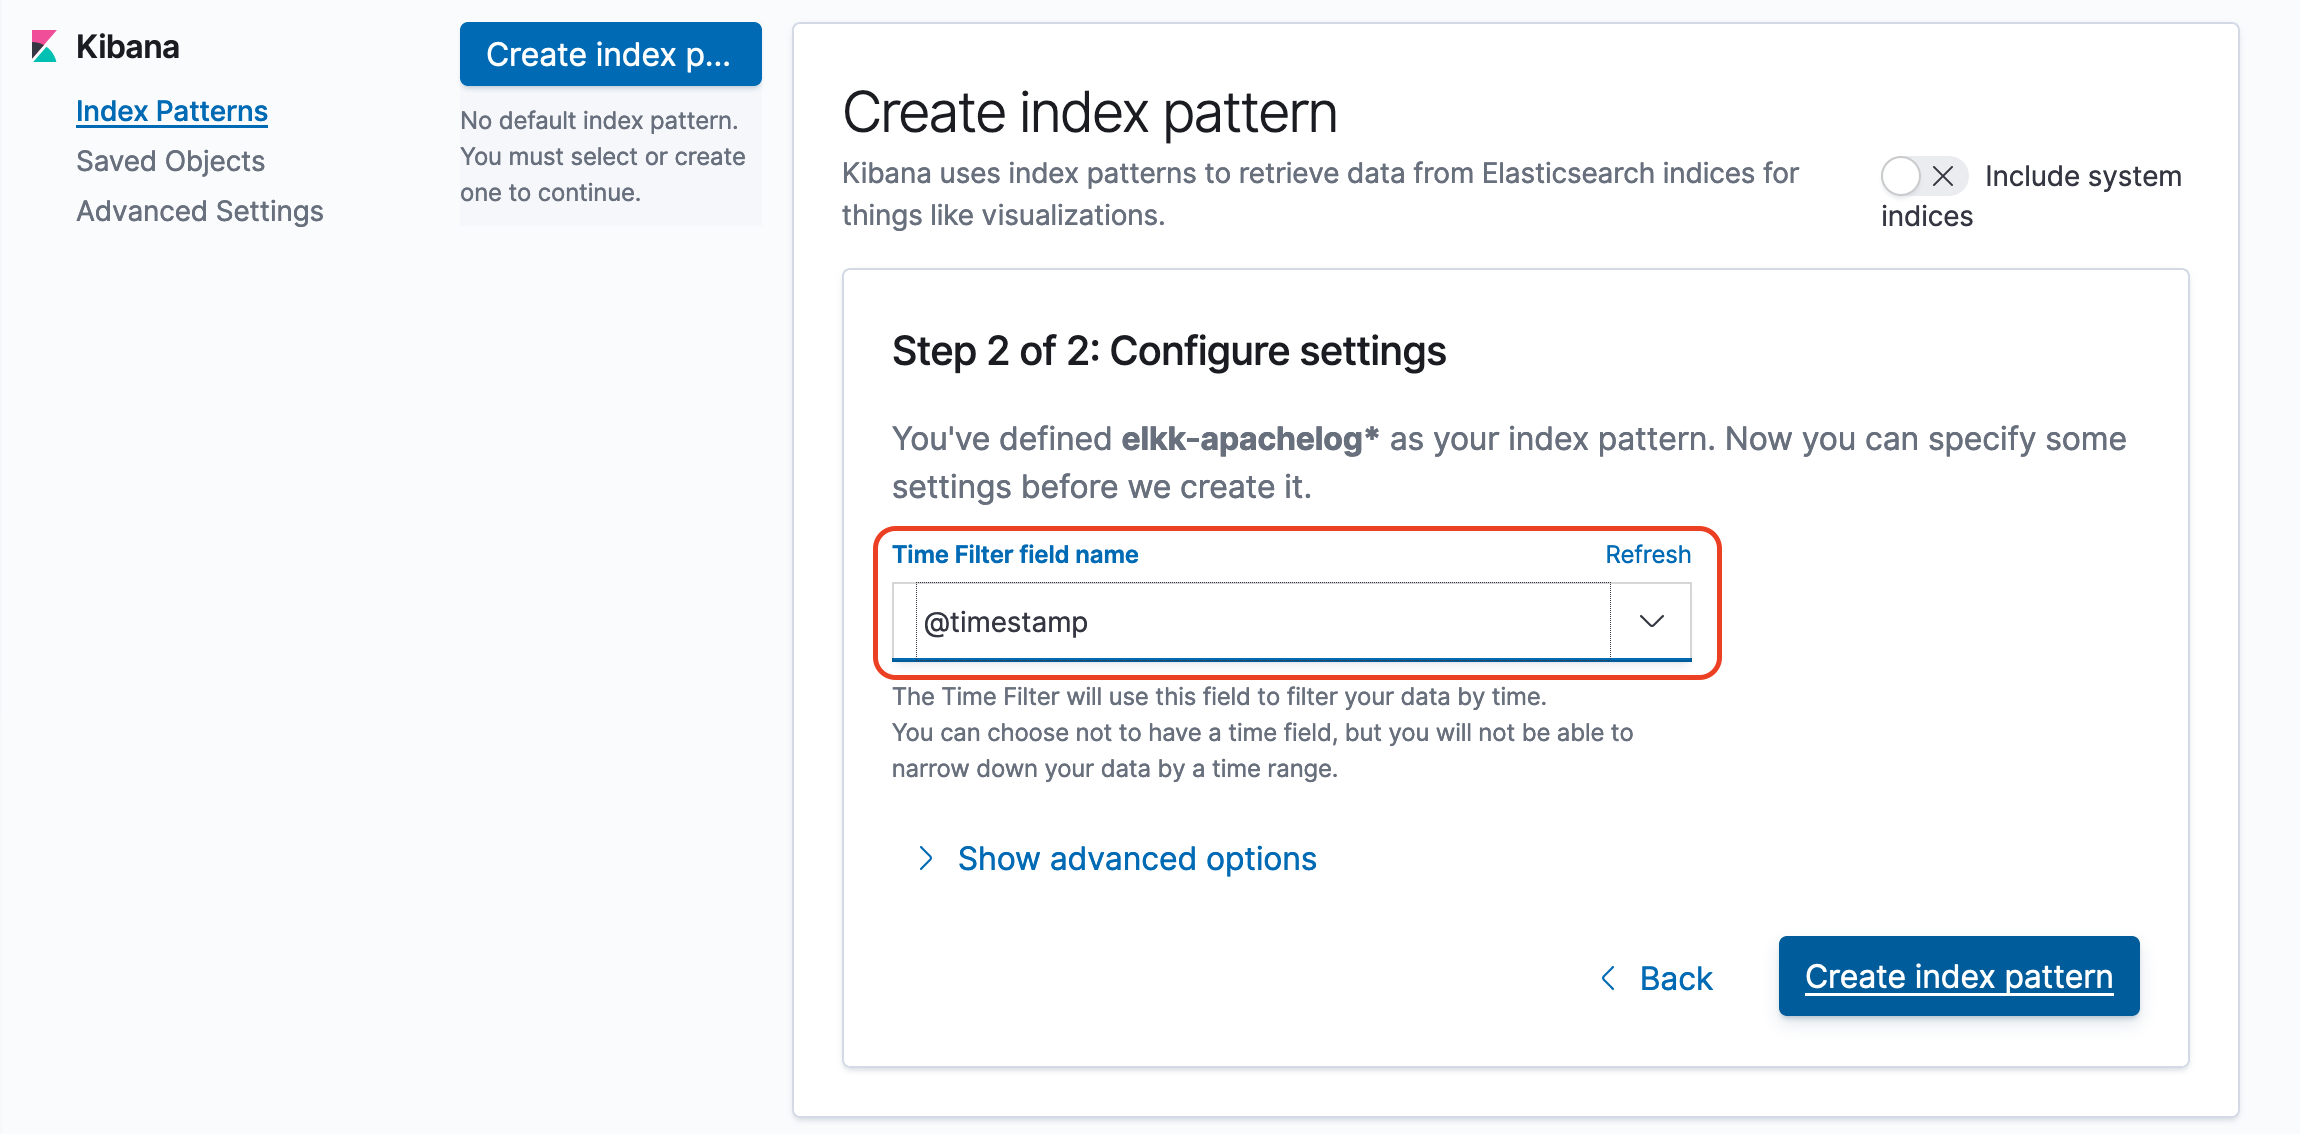This screenshot has width=2300, height=1134.
Task: Click the arrow icon beside Show advanced options
Action: tap(926, 858)
